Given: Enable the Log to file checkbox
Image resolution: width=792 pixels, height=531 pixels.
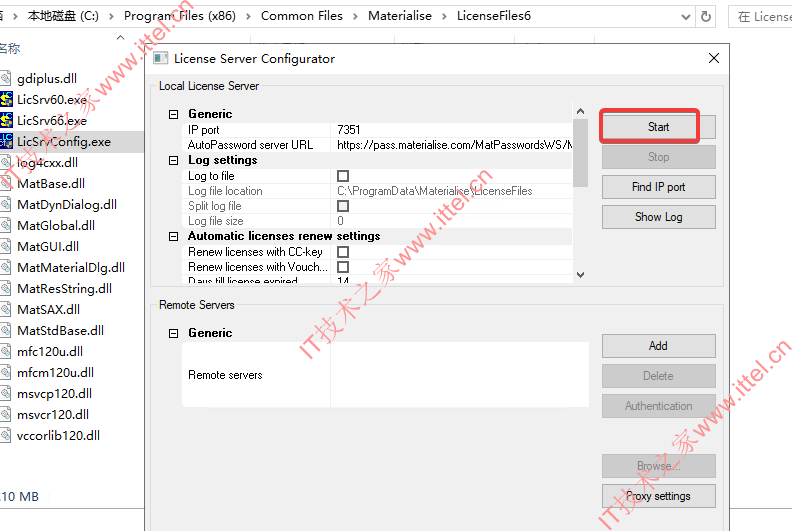Looking at the screenshot, I should (x=343, y=176).
